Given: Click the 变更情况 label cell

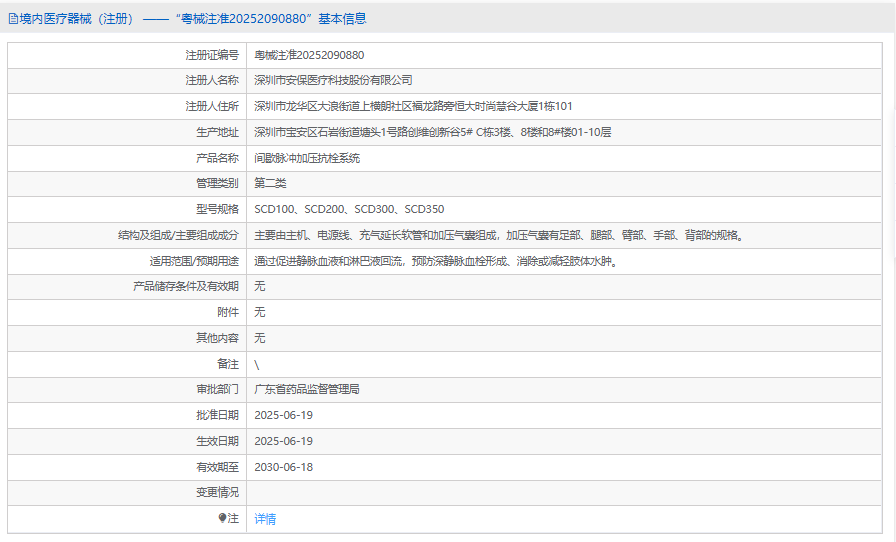Looking at the screenshot, I should [127, 492].
